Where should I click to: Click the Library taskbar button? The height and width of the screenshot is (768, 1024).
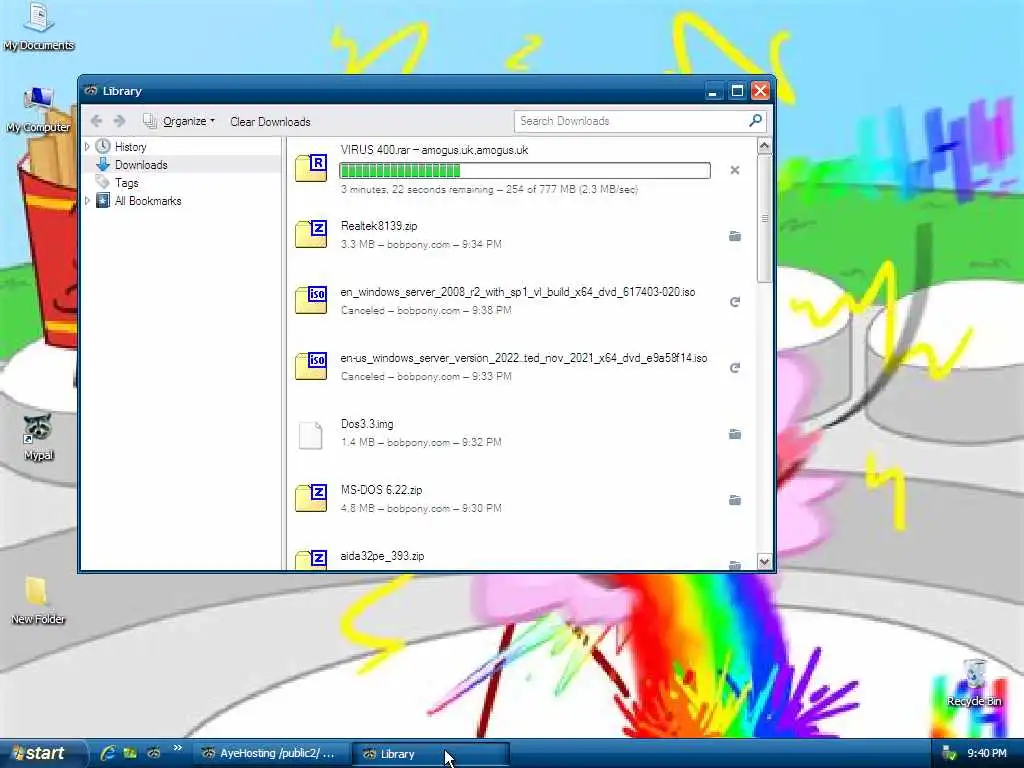point(430,754)
